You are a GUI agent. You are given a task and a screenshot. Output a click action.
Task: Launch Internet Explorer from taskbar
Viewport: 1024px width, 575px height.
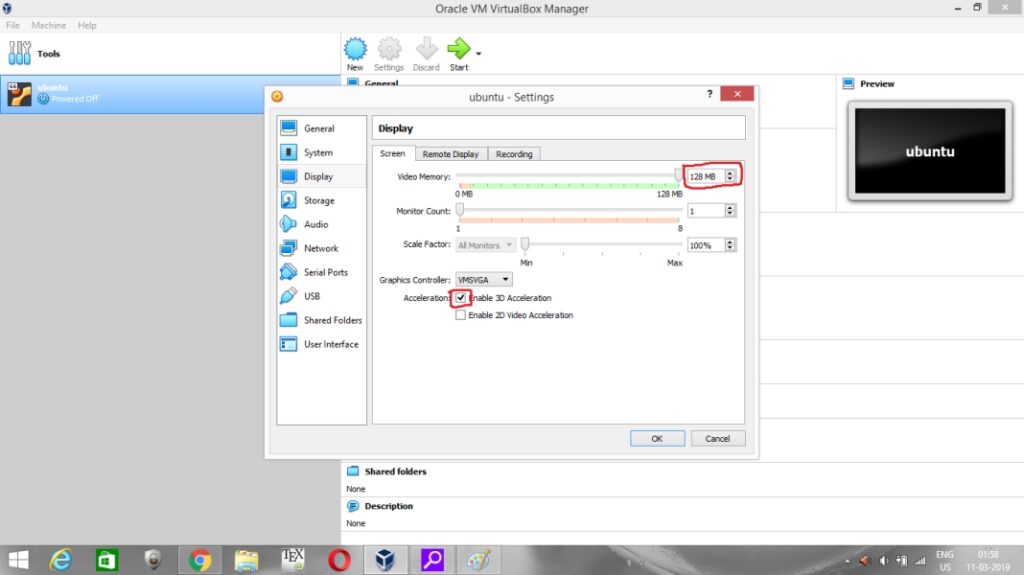point(61,560)
